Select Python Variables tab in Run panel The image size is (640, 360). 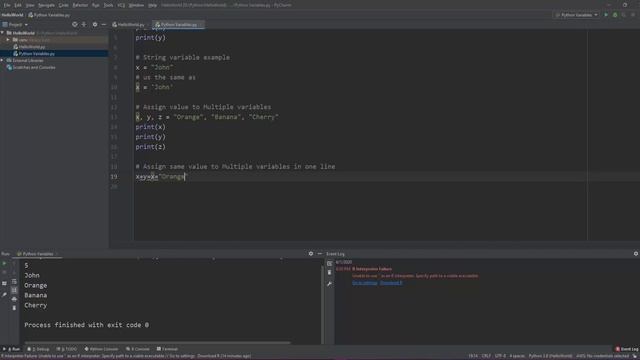[x=38, y=254]
